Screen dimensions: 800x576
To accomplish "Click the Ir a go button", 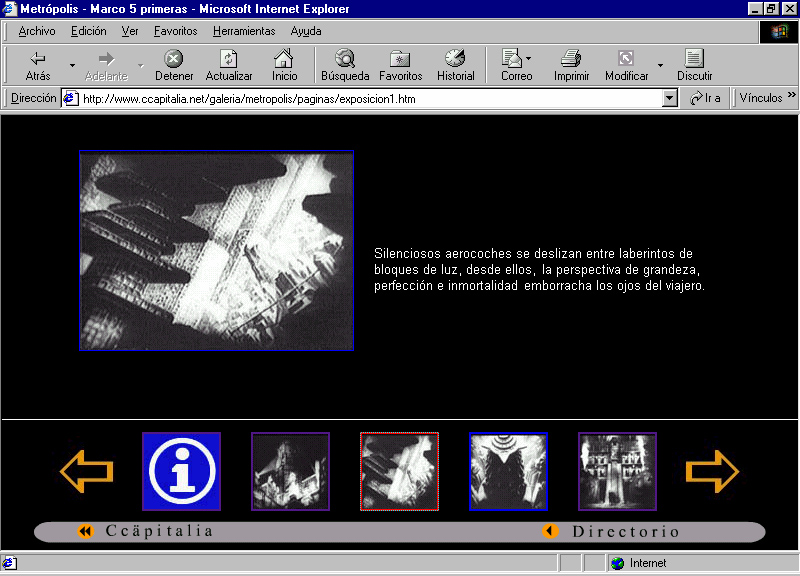I will point(705,98).
